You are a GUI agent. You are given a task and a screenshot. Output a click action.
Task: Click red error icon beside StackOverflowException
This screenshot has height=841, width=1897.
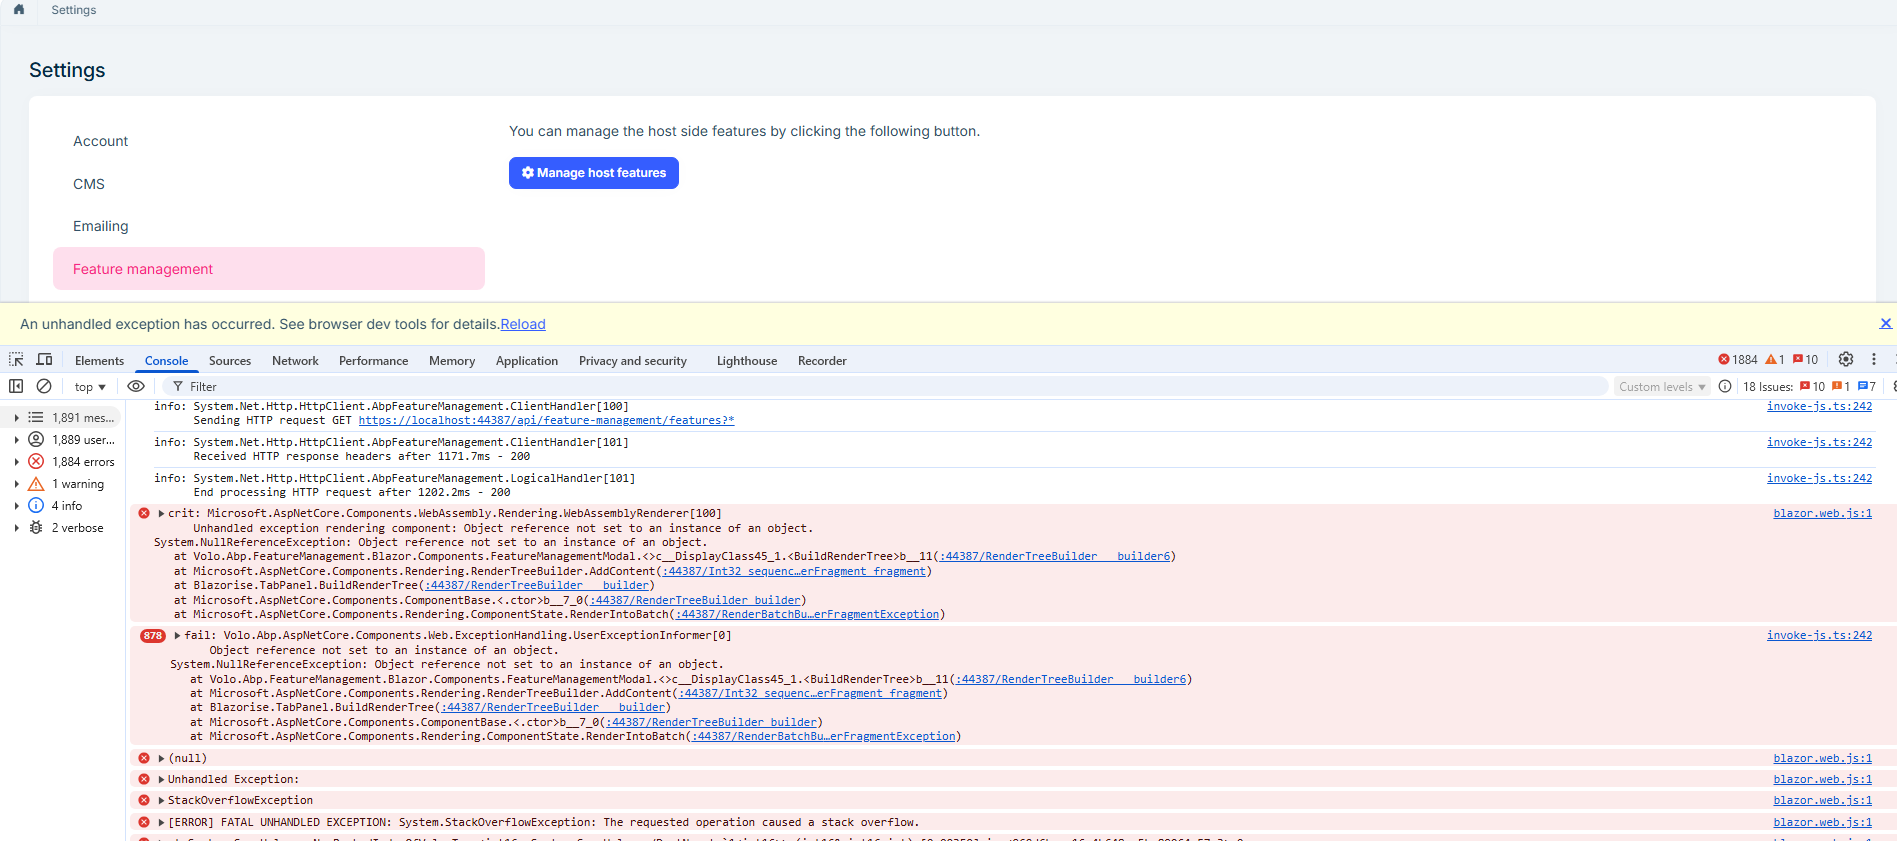point(144,800)
